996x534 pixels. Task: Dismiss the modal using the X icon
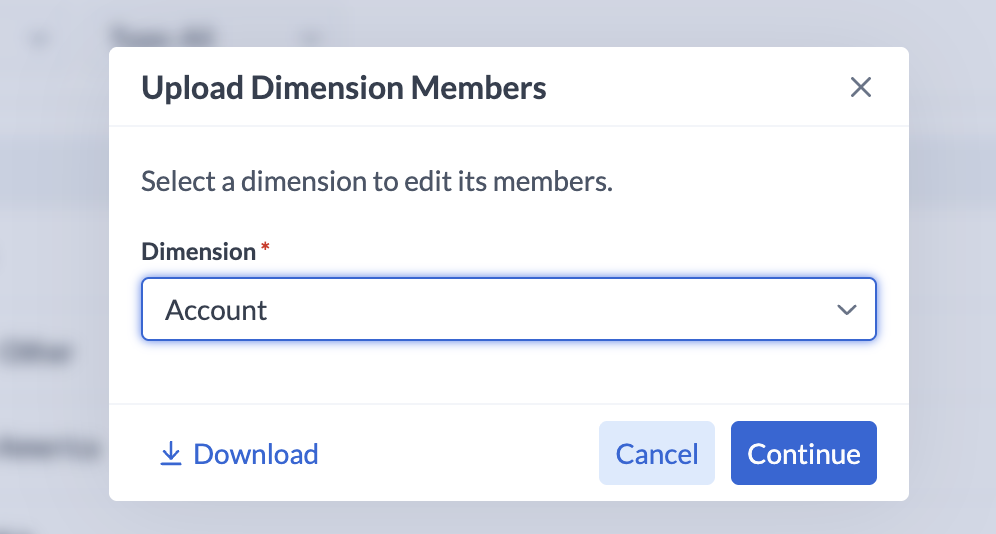(x=860, y=87)
